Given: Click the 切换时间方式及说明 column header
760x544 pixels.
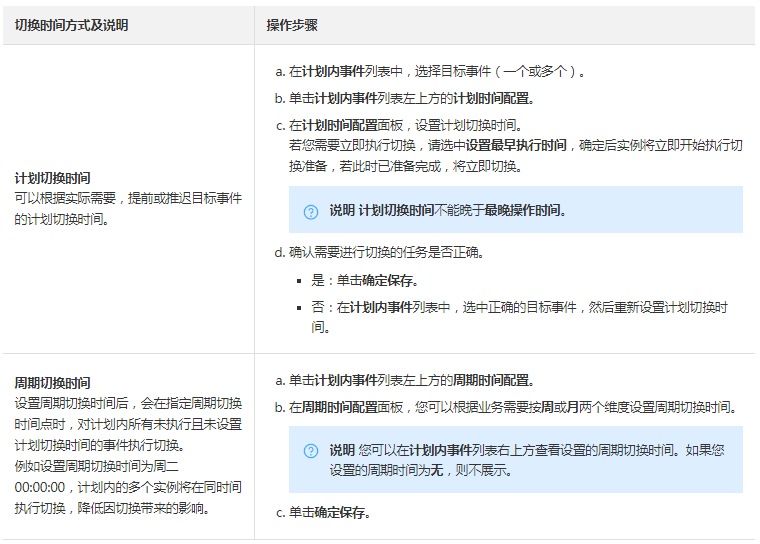Looking at the screenshot, I should [x=71, y=25].
